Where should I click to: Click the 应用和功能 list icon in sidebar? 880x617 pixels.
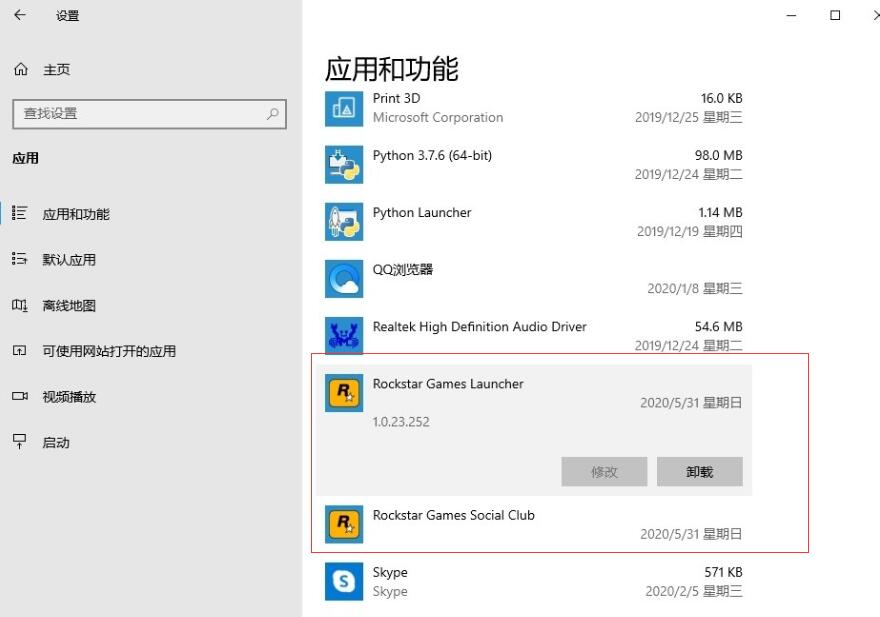(20, 213)
